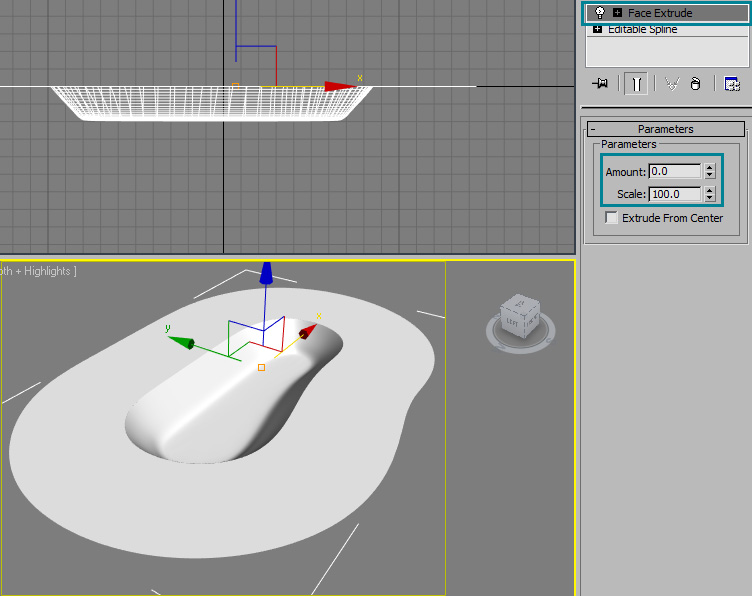Enable Extrude From Center checkbox
The height and width of the screenshot is (596, 752).
pos(612,218)
